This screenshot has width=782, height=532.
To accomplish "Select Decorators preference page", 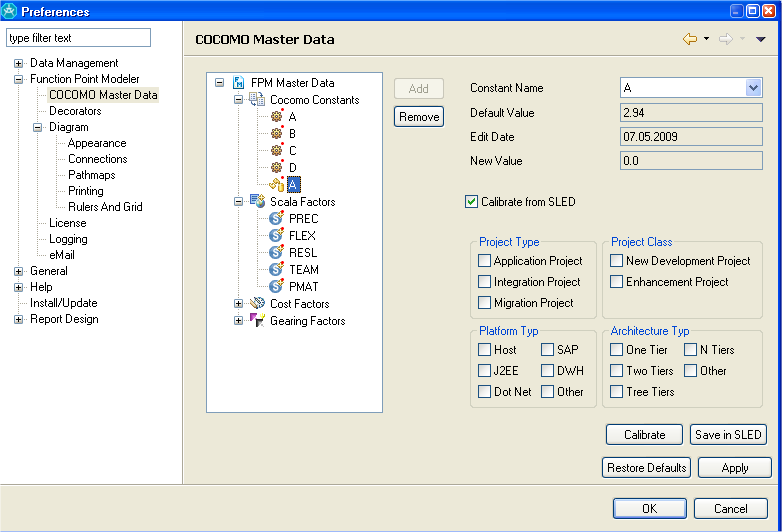I will coord(75,111).
